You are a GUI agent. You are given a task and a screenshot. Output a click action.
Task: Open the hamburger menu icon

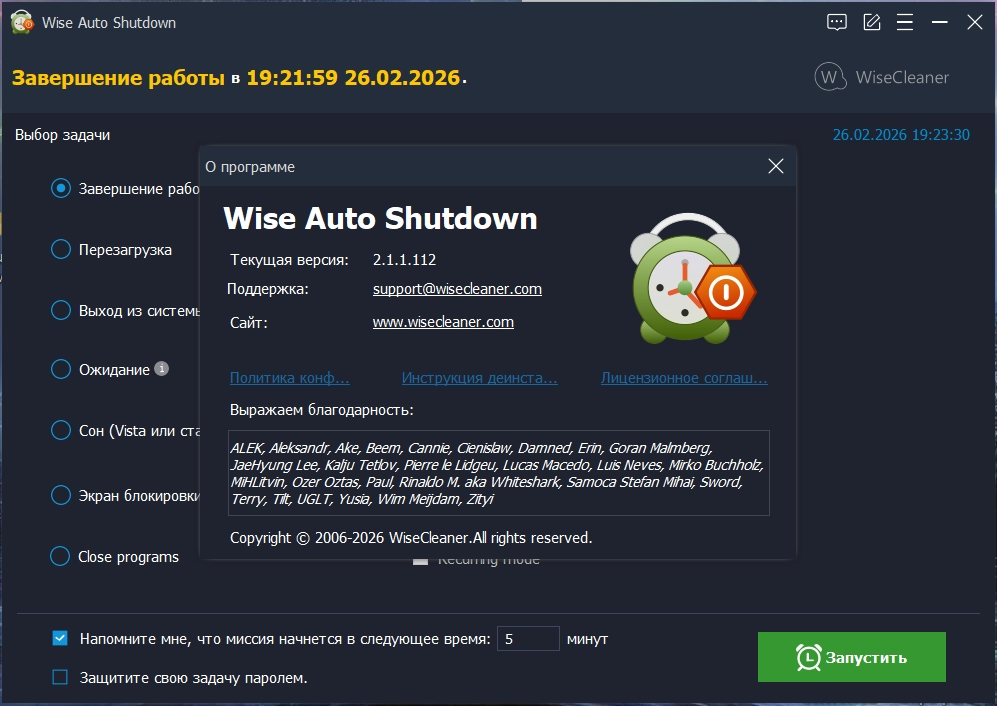[x=905, y=22]
